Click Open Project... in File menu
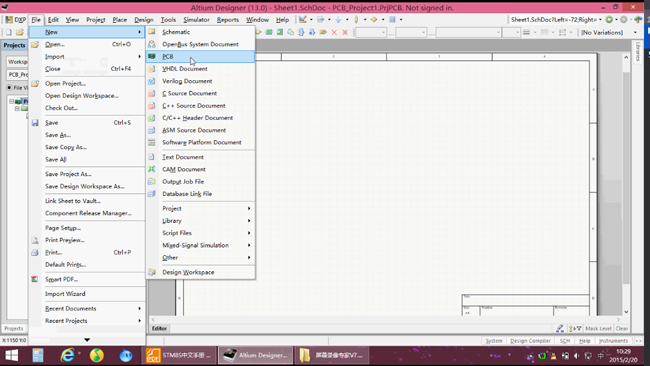The width and height of the screenshot is (650, 366). tap(87, 83)
